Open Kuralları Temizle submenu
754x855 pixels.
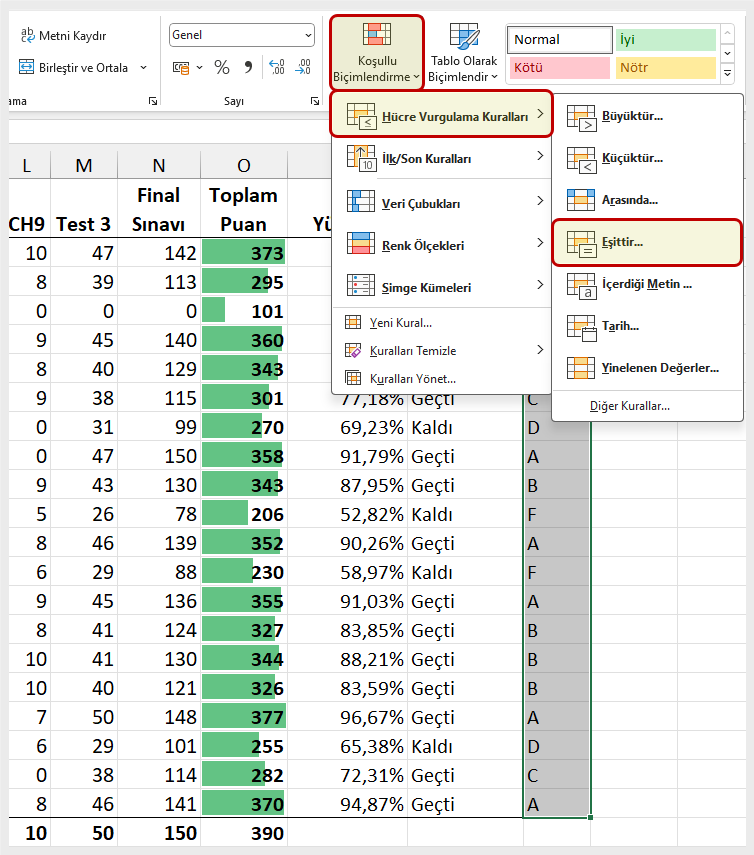click(442, 351)
